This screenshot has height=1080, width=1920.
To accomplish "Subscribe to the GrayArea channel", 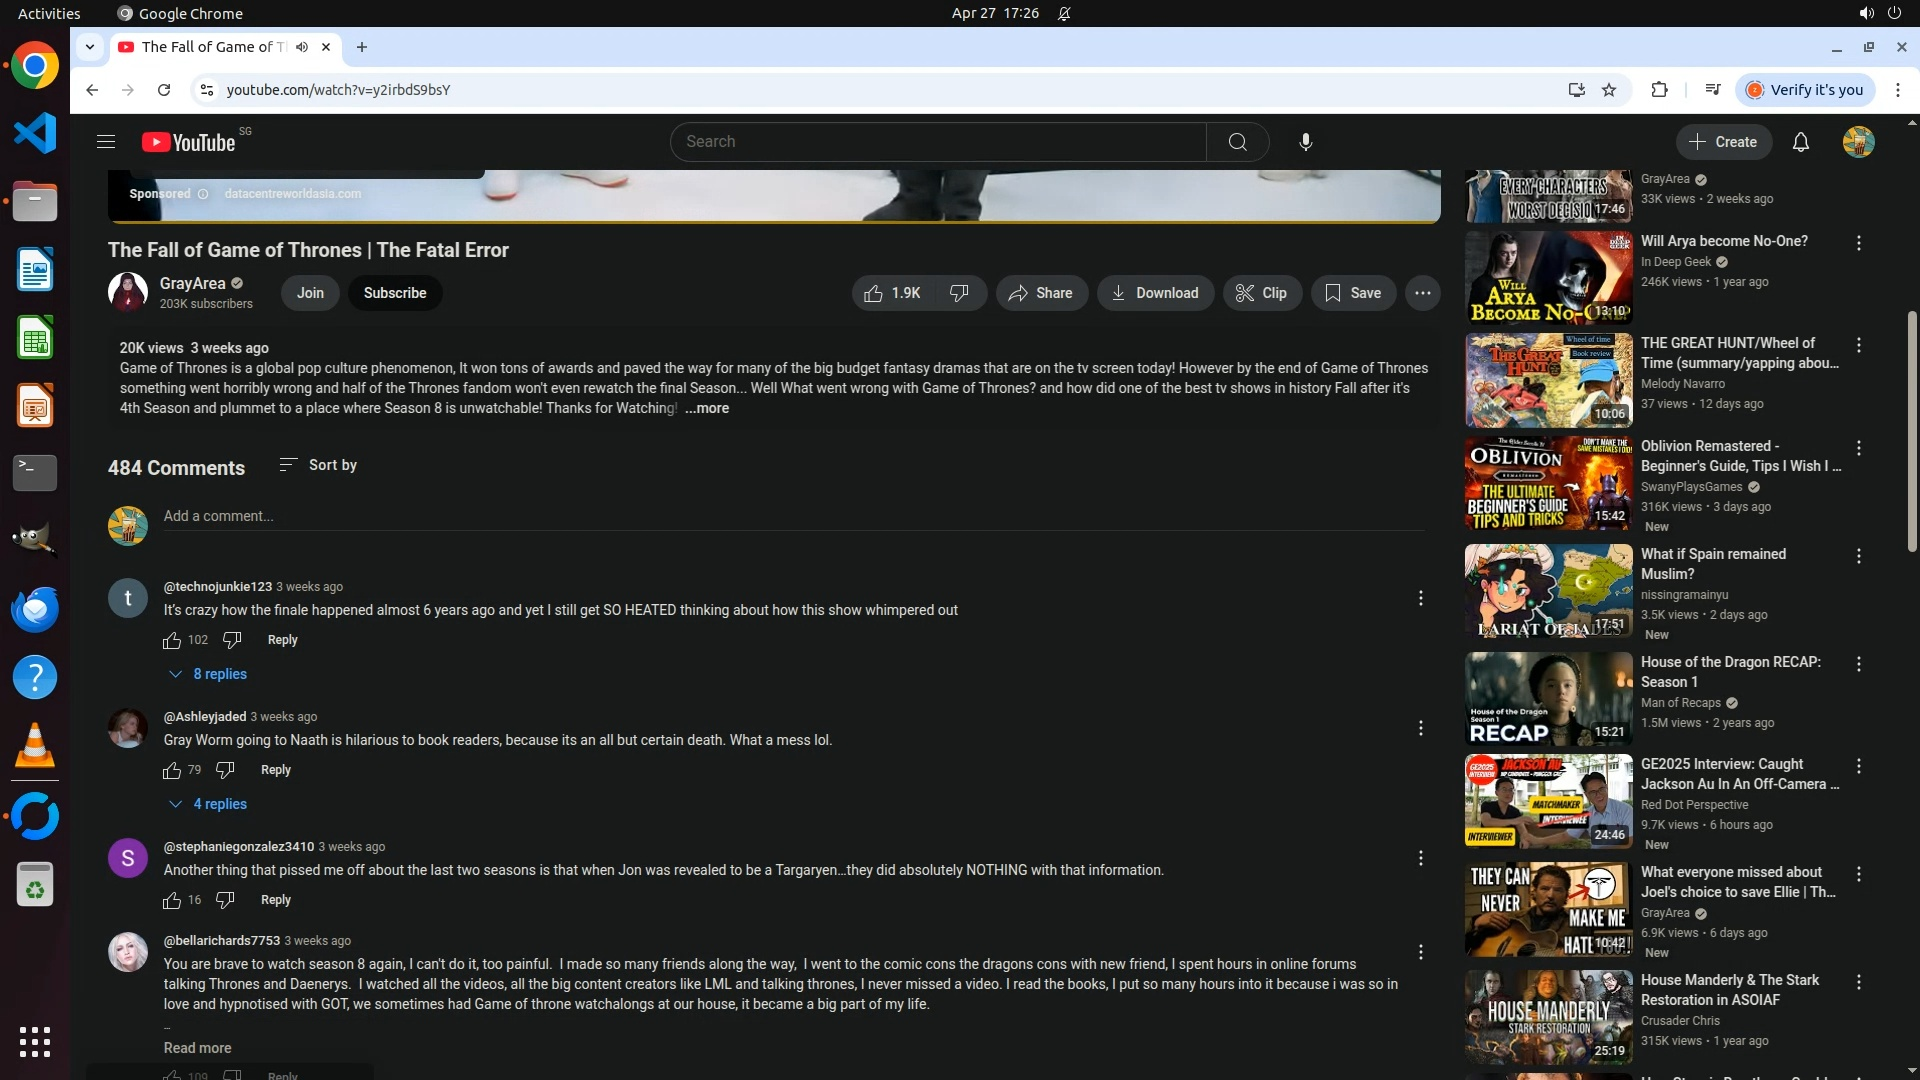I will pyautogui.click(x=394, y=293).
